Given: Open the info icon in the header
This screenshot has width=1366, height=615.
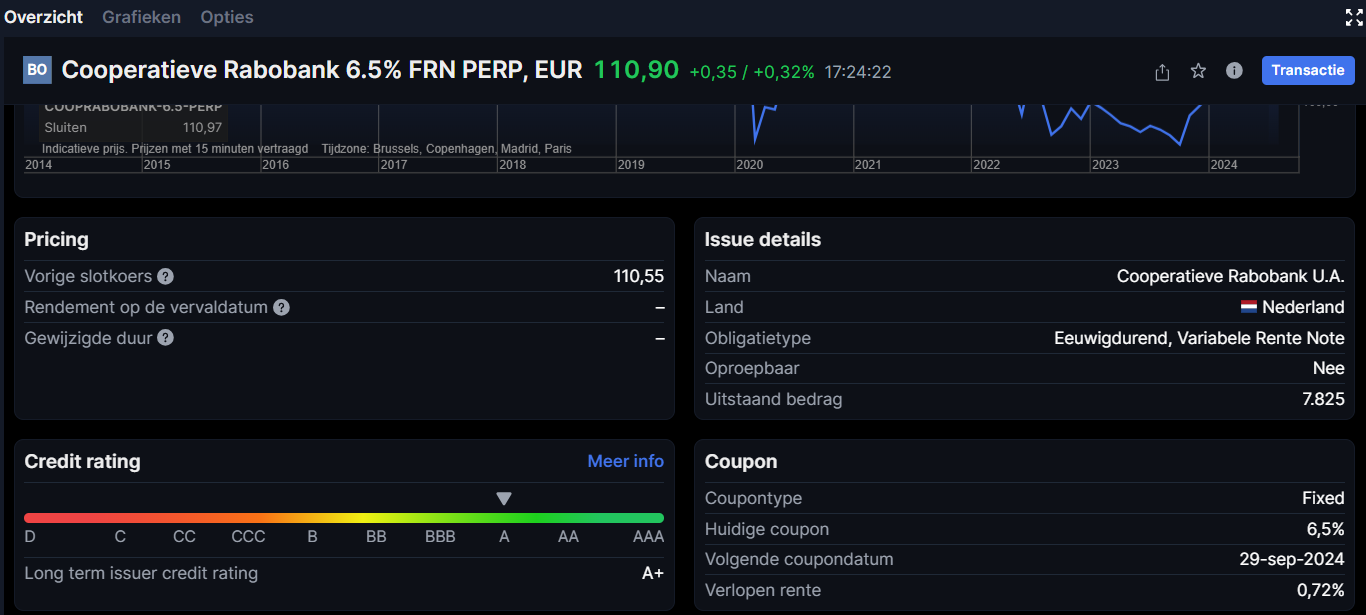Looking at the screenshot, I should click(1234, 71).
